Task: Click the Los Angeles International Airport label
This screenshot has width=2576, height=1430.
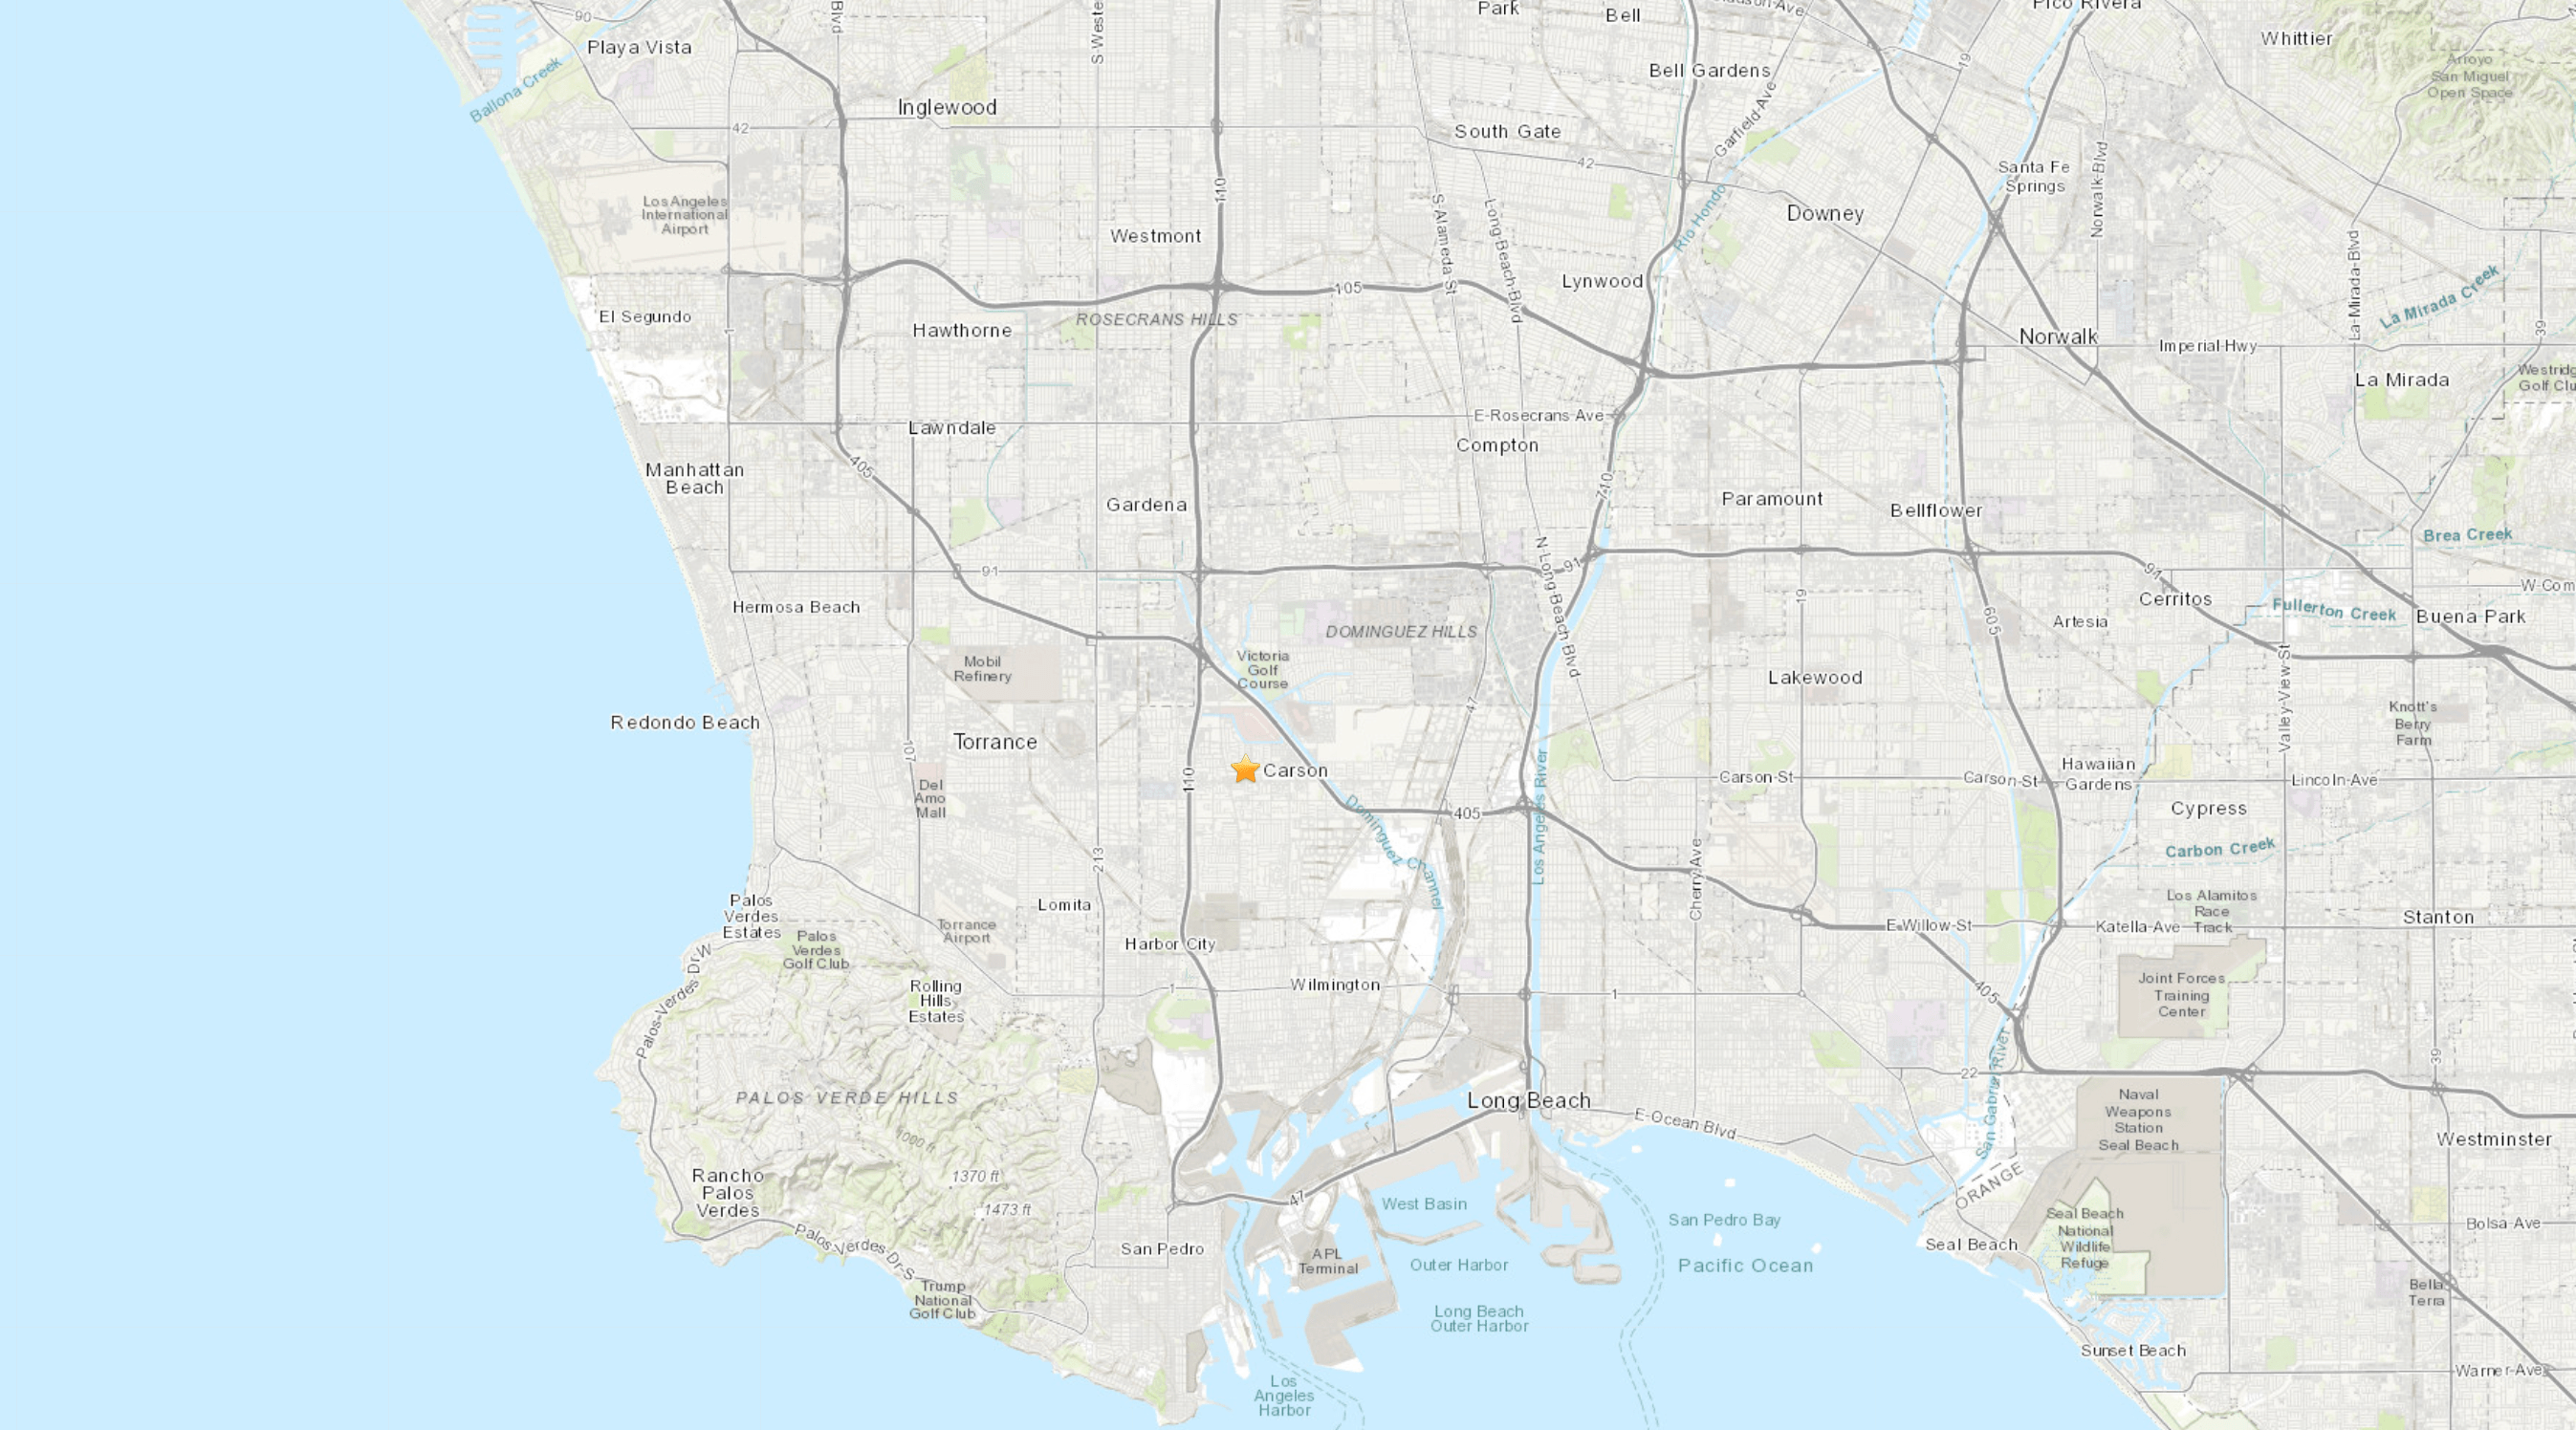Action: coord(684,215)
